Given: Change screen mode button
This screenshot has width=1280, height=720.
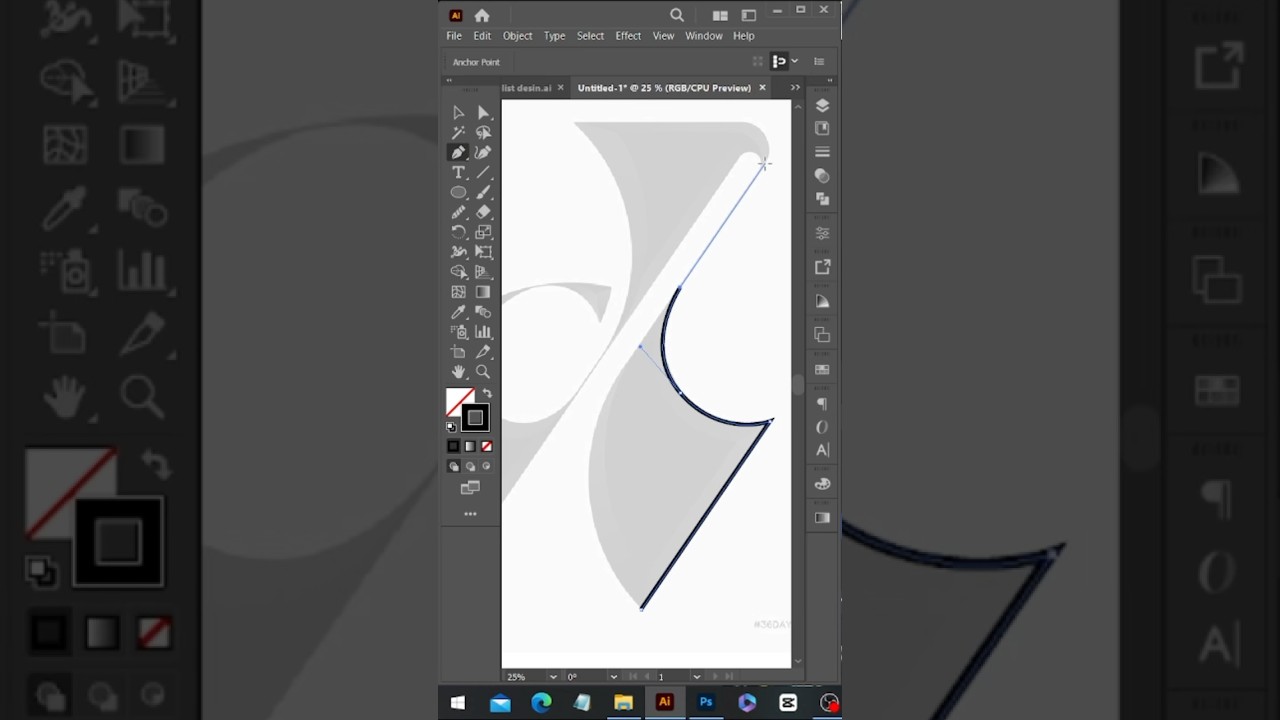Looking at the screenshot, I should (x=470, y=488).
